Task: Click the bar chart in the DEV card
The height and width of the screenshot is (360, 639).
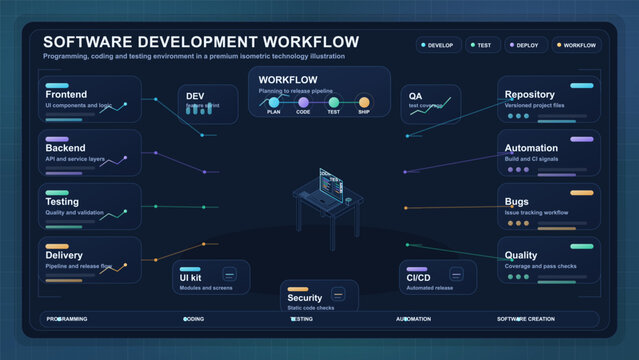Action: click(199, 108)
